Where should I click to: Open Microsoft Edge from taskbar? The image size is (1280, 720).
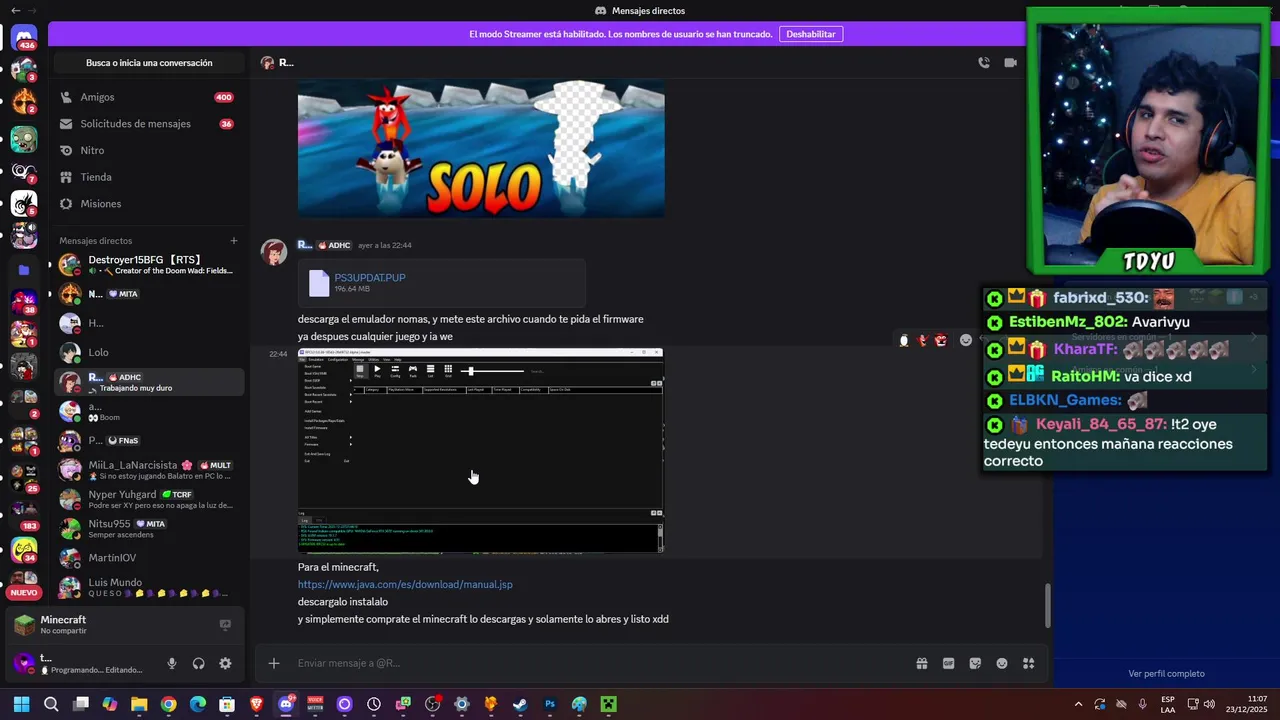[198, 704]
